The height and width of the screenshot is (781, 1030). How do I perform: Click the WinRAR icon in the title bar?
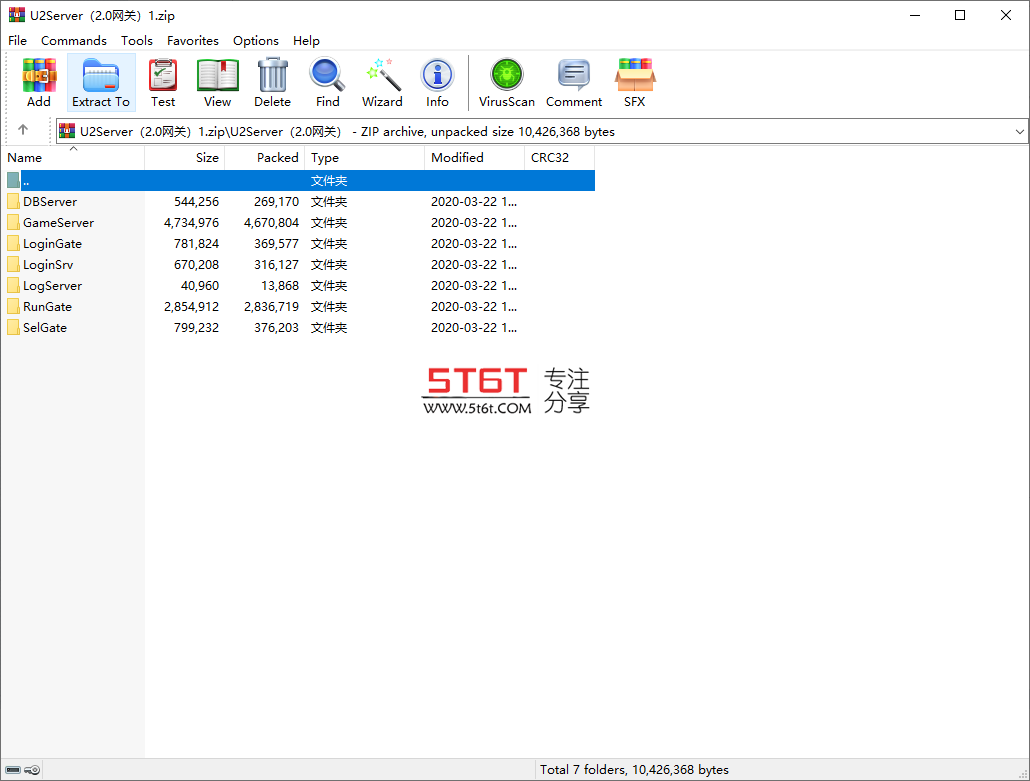pos(16,15)
